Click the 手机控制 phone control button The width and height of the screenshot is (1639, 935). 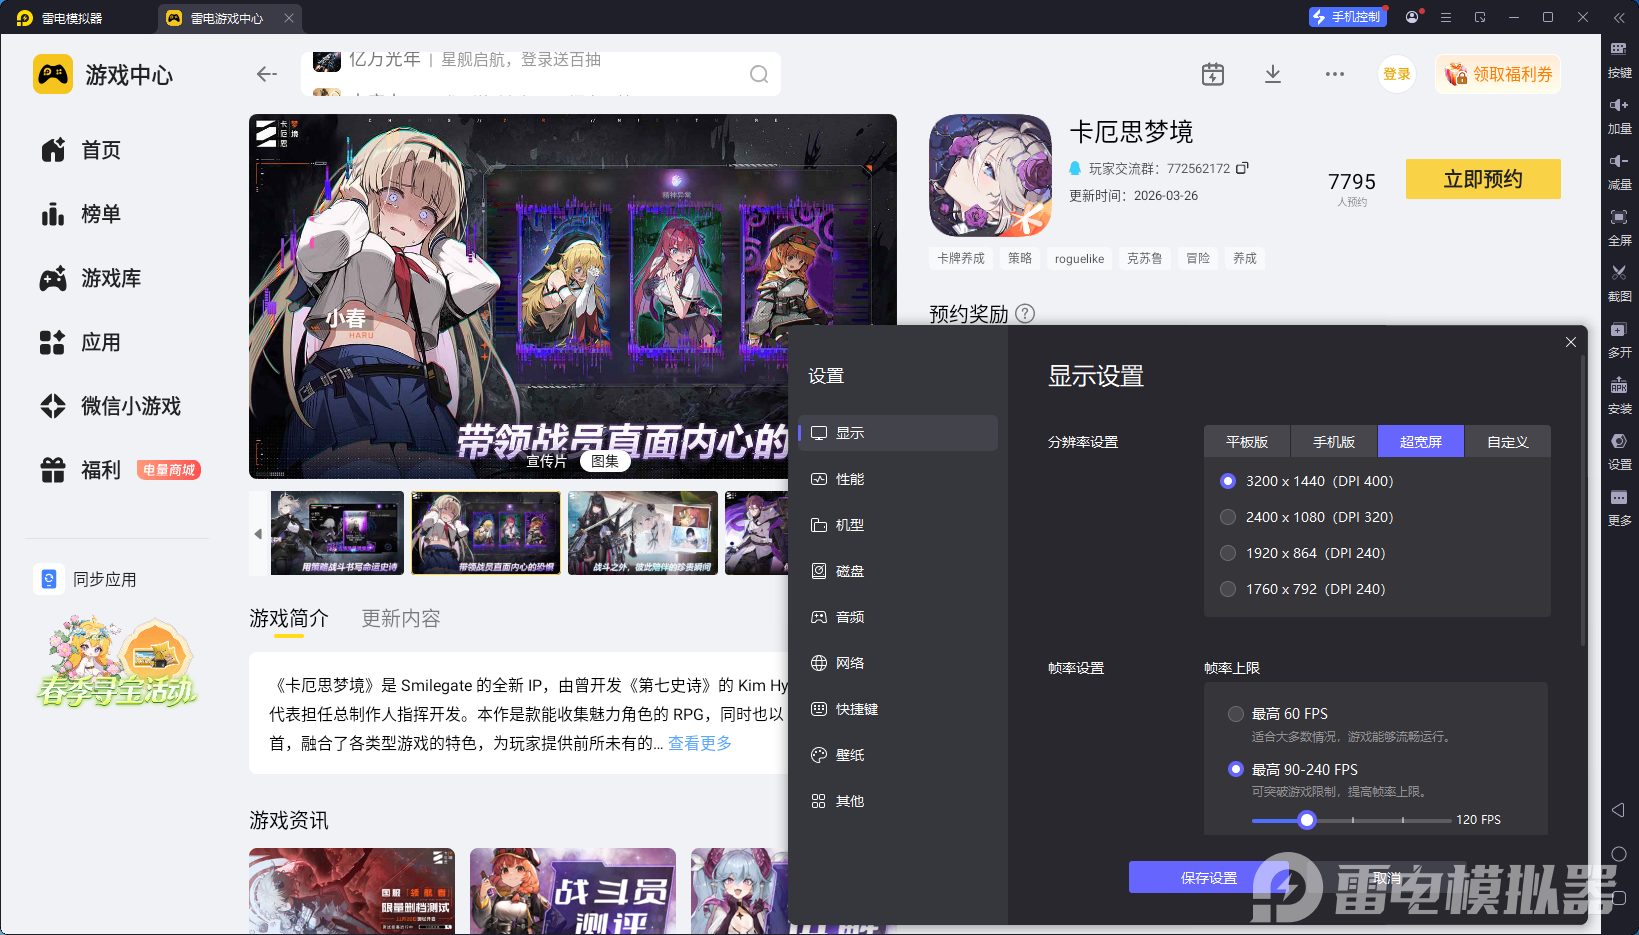1347,17
